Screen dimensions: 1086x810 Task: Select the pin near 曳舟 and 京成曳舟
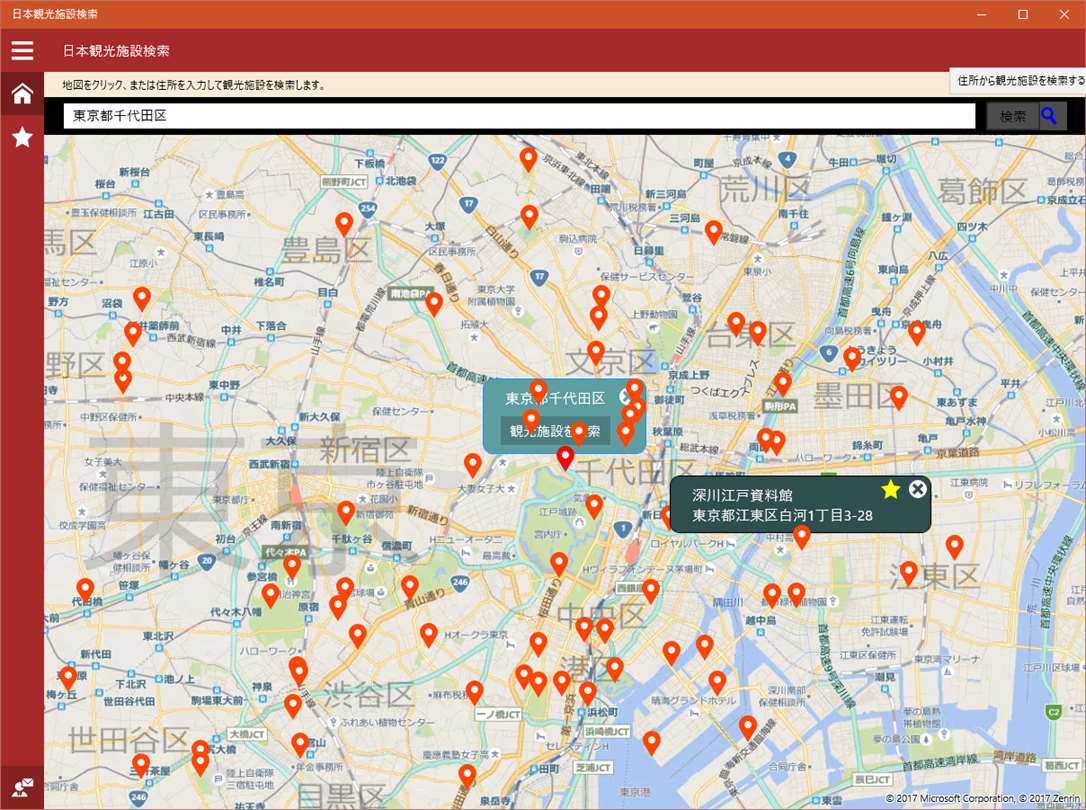[x=916, y=332]
